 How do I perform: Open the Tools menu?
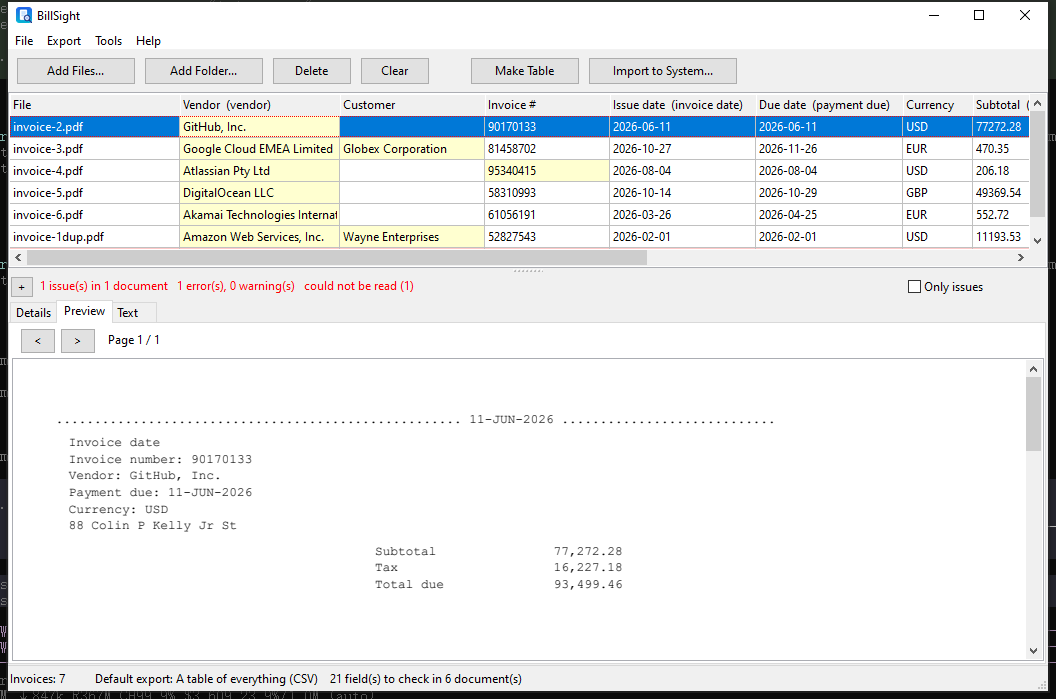point(108,40)
